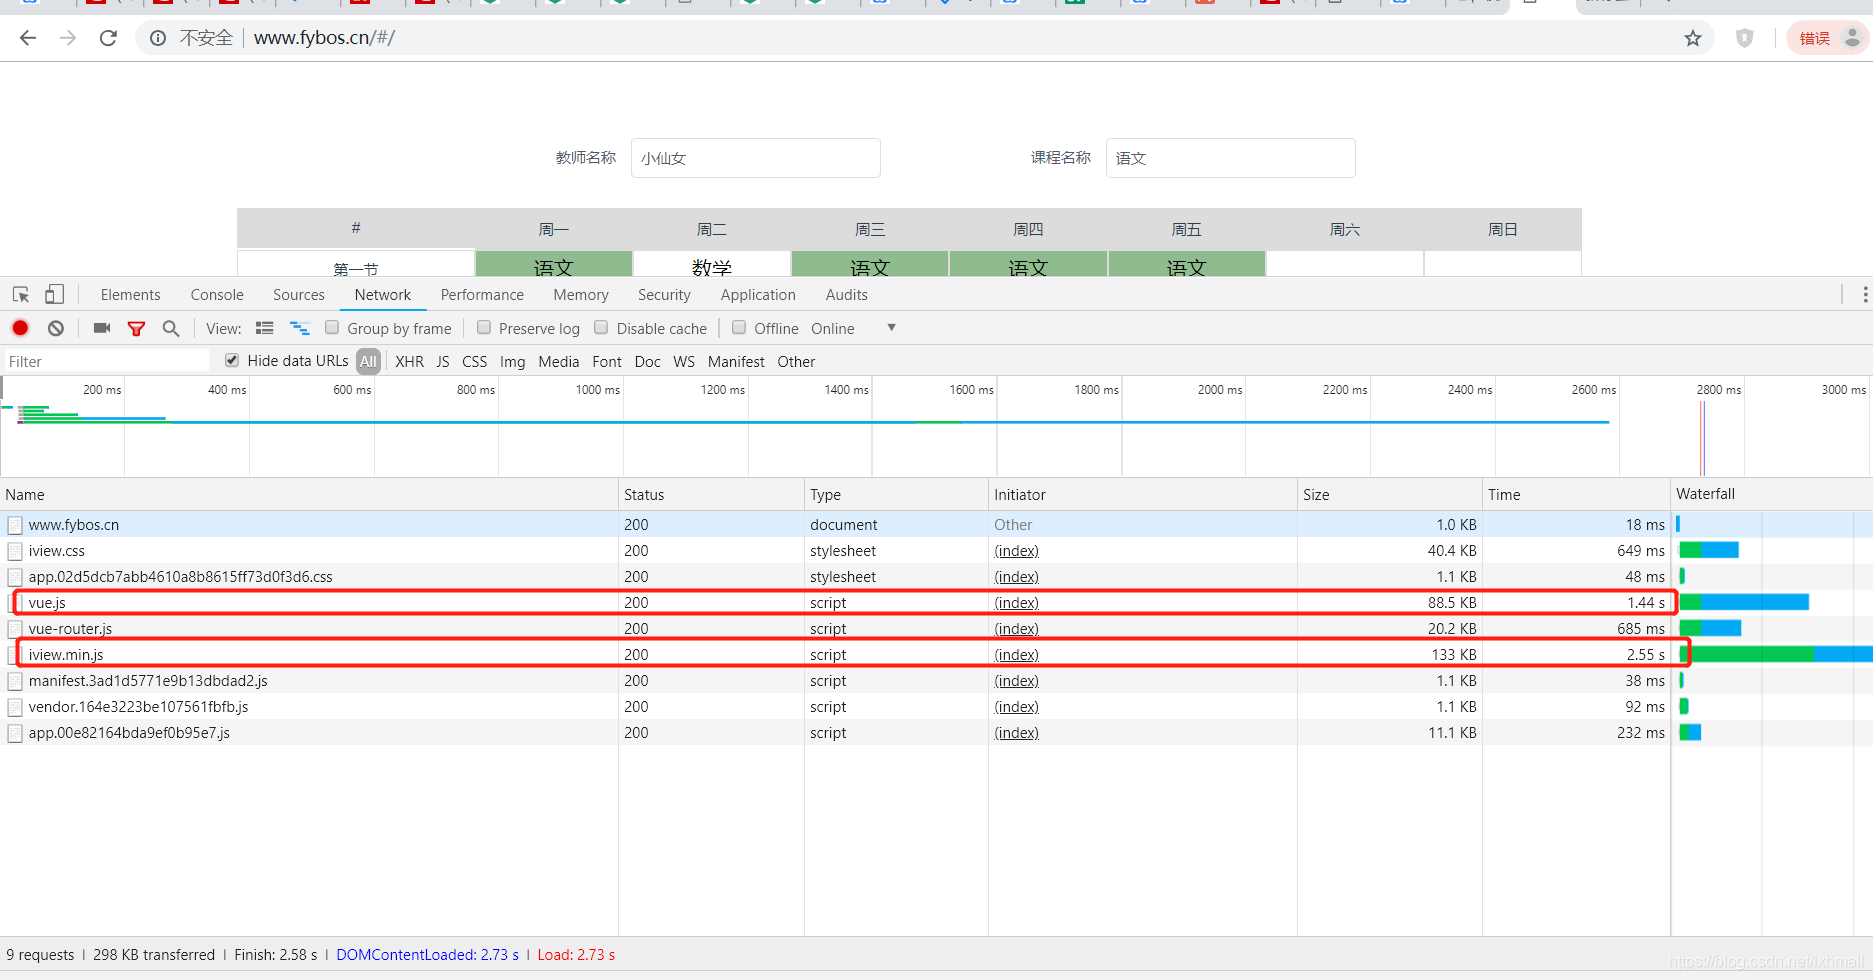Enable screenshot capture during load

(100, 328)
